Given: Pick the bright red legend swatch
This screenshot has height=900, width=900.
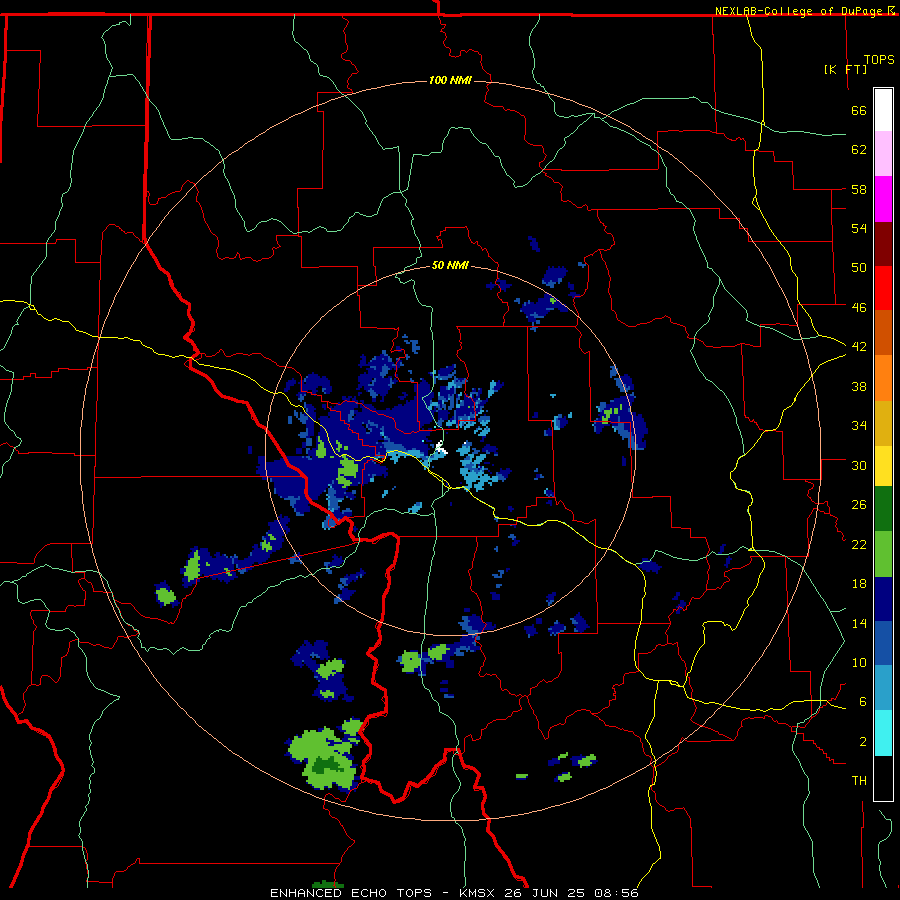Looking at the screenshot, I should click(883, 288).
